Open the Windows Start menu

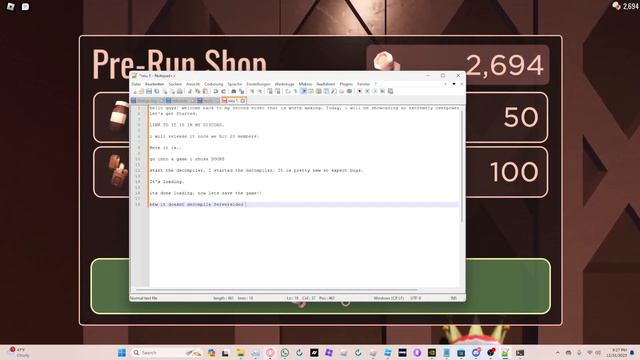click(x=122, y=353)
